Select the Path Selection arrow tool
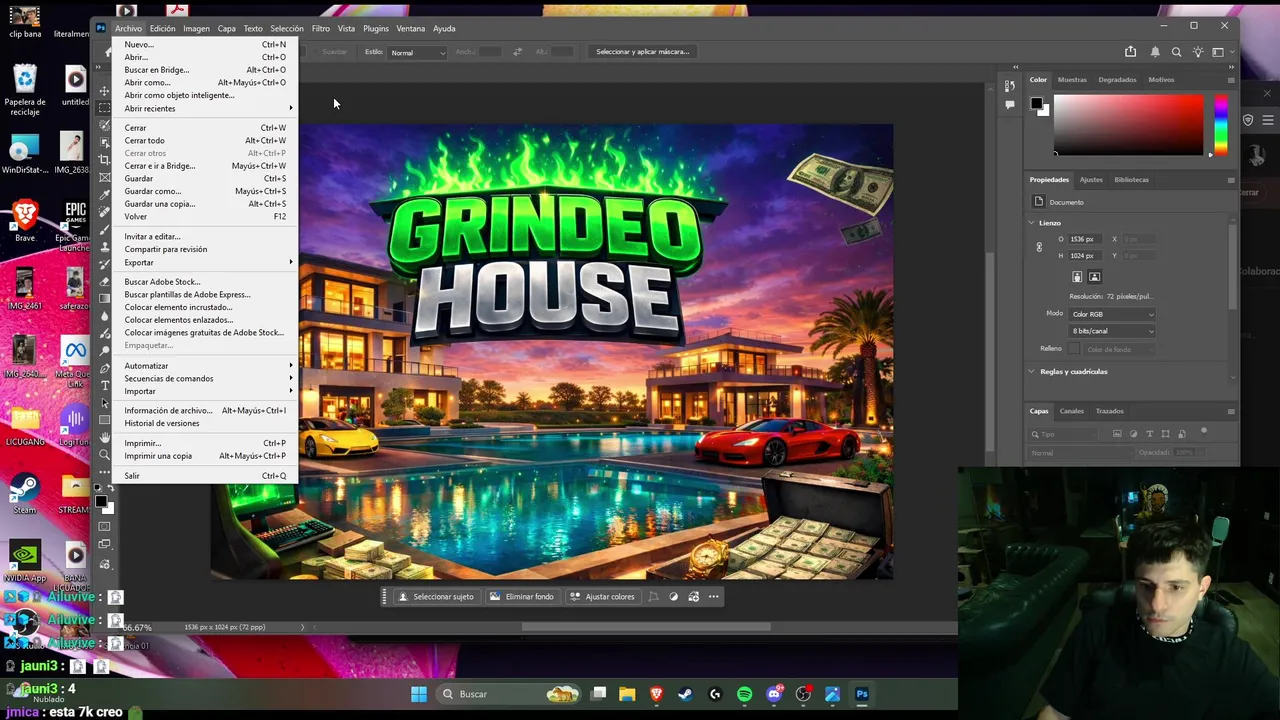The height and width of the screenshot is (720, 1280). click(x=105, y=403)
